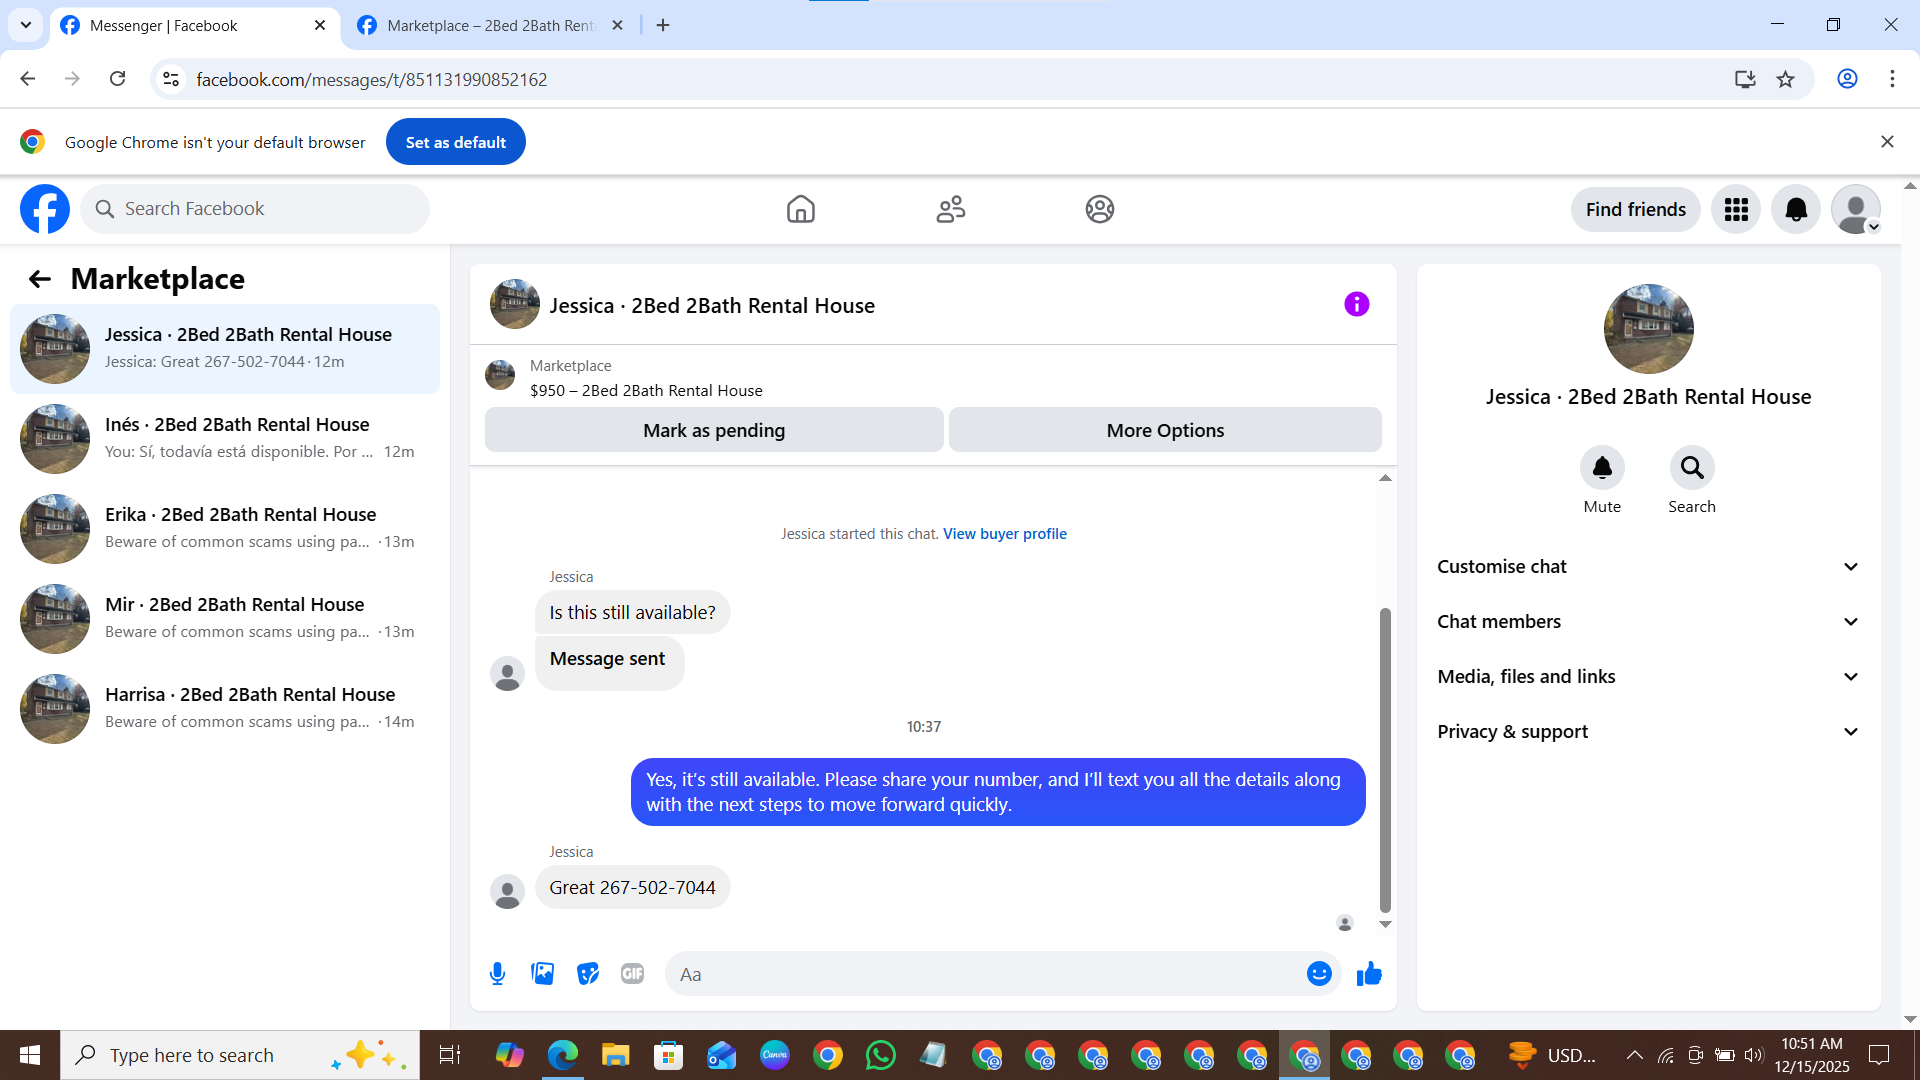The width and height of the screenshot is (1920, 1080).
Task: Attach a photo file to the message
Action: [x=543, y=974]
